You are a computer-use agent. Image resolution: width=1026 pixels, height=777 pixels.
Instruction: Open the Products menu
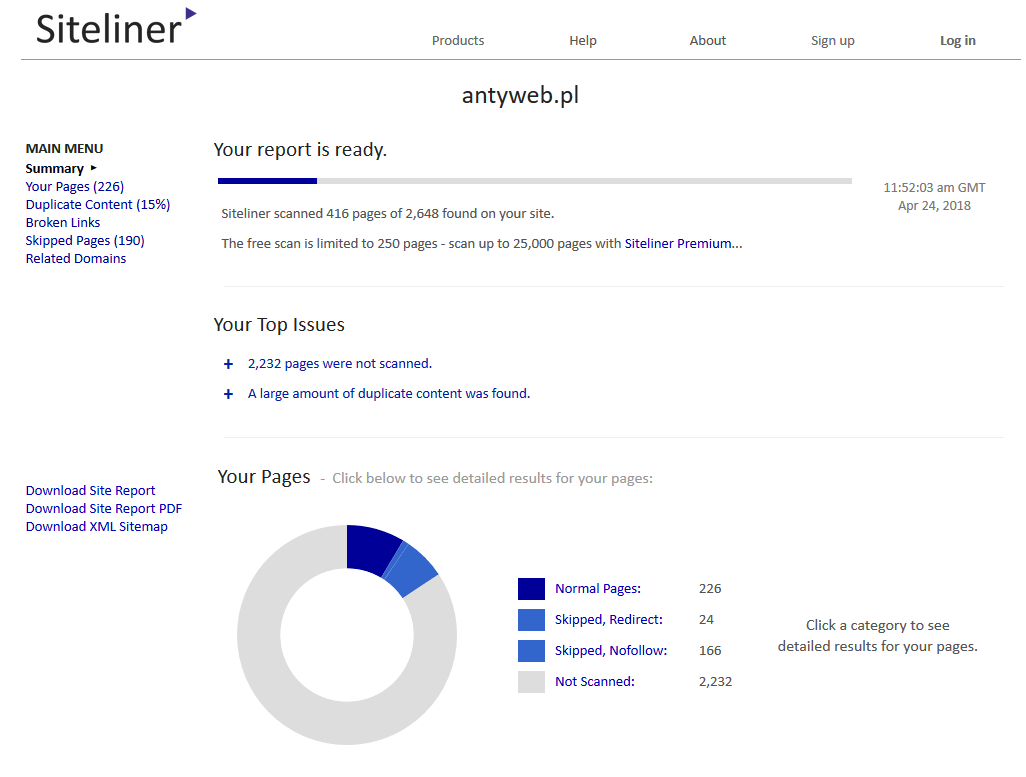pyautogui.click(x=458, y=41)
